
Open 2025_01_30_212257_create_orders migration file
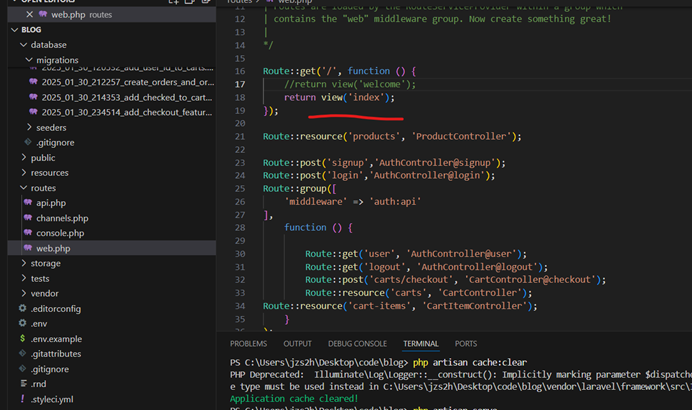tap(128, 82)
